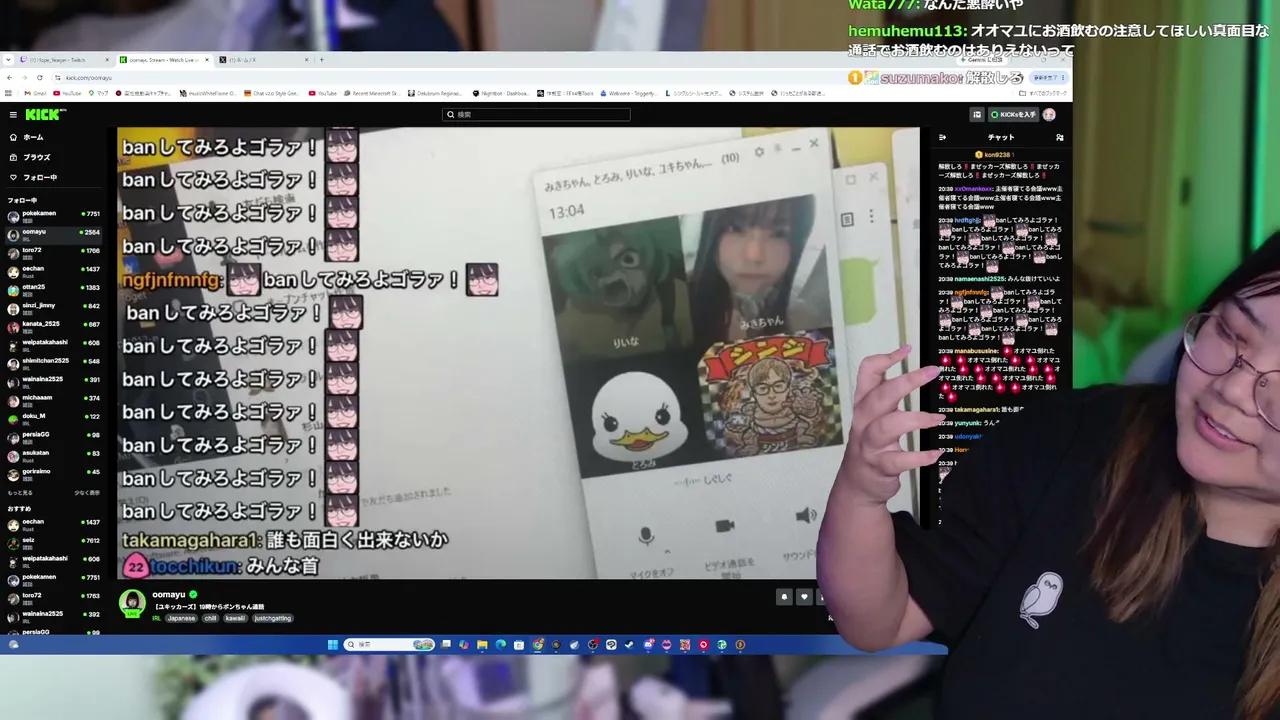This screenshot has width=1280, height=720.
Task: Click the kawaii stream tag
Action: pos(235,618)
